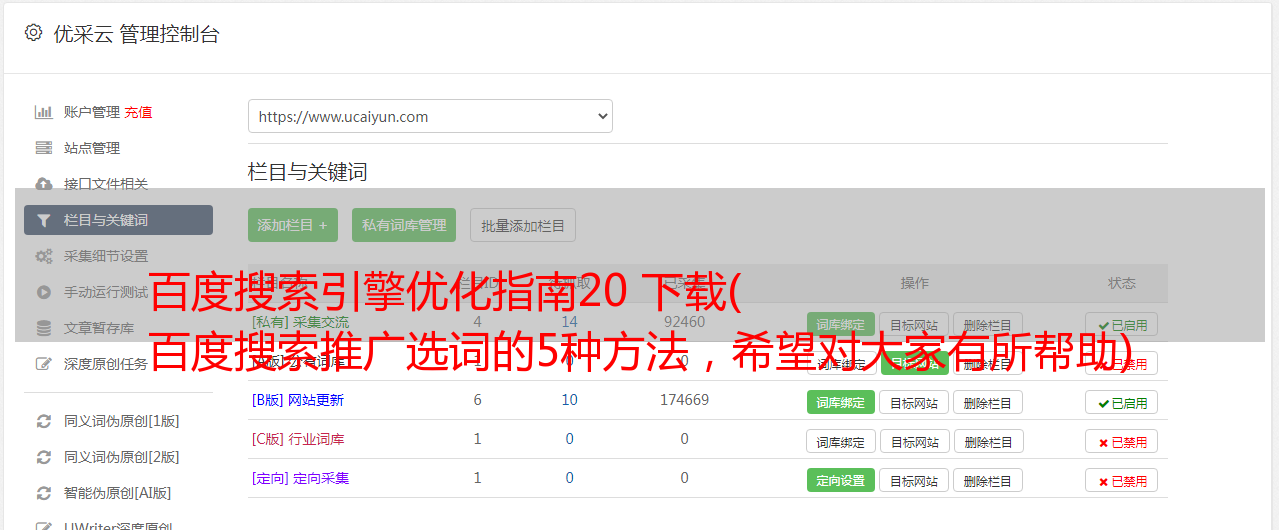
Task: Open the [B版] 网站更新 column link
Action: [x=298, y=400]
